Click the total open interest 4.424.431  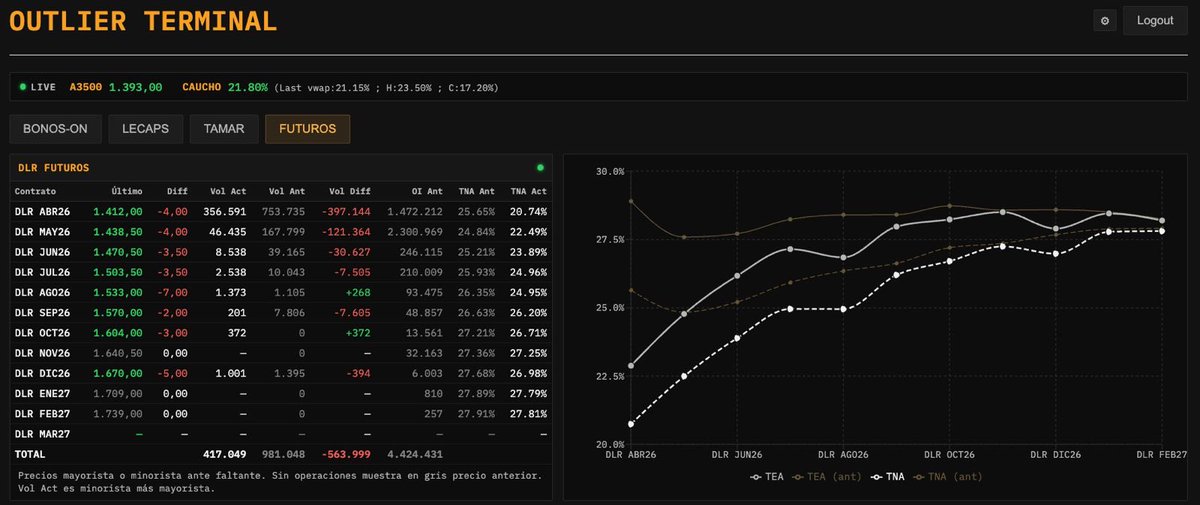coord(415,454)
